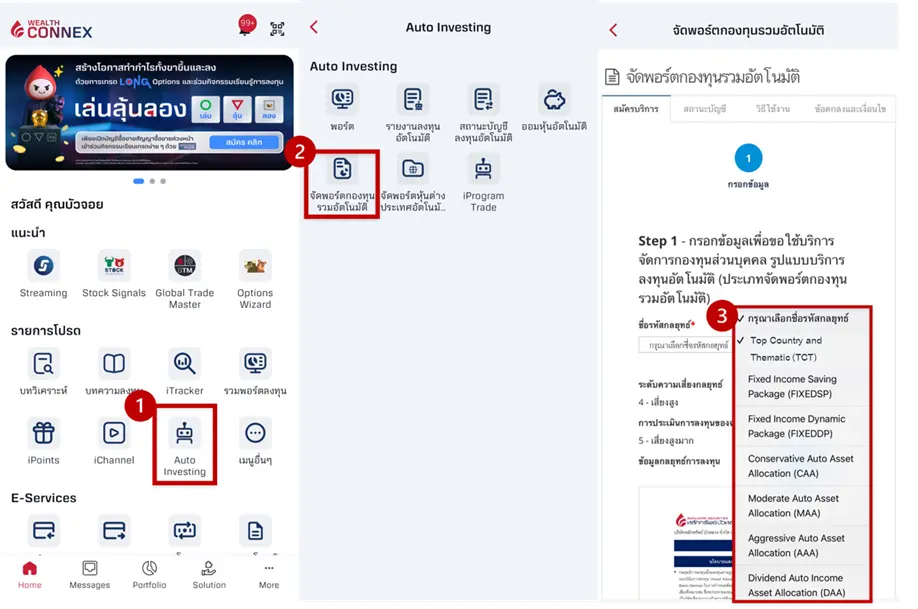Select Top Country and Thematic (TCT) option
This screenshot has height=609, width=918.
(x=785, y=348)
